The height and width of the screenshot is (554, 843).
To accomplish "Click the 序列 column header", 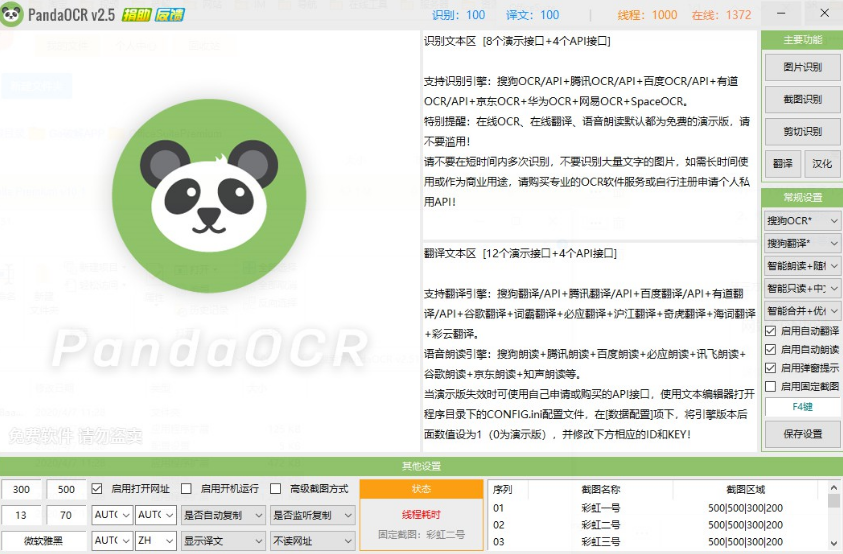I will pyautogui.click(x=503, y=489).
